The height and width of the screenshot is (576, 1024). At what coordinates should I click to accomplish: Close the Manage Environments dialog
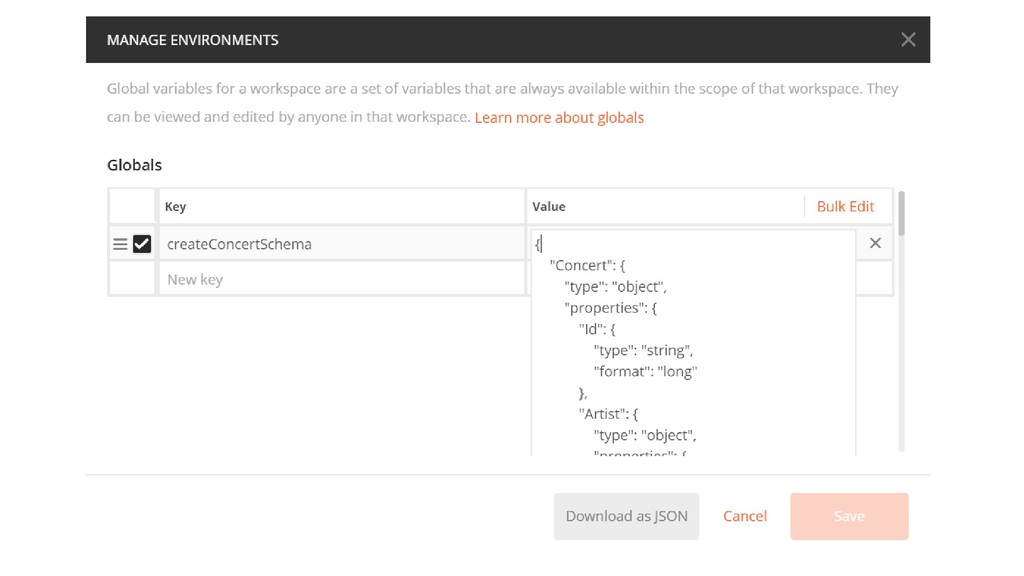coord(908,40)
